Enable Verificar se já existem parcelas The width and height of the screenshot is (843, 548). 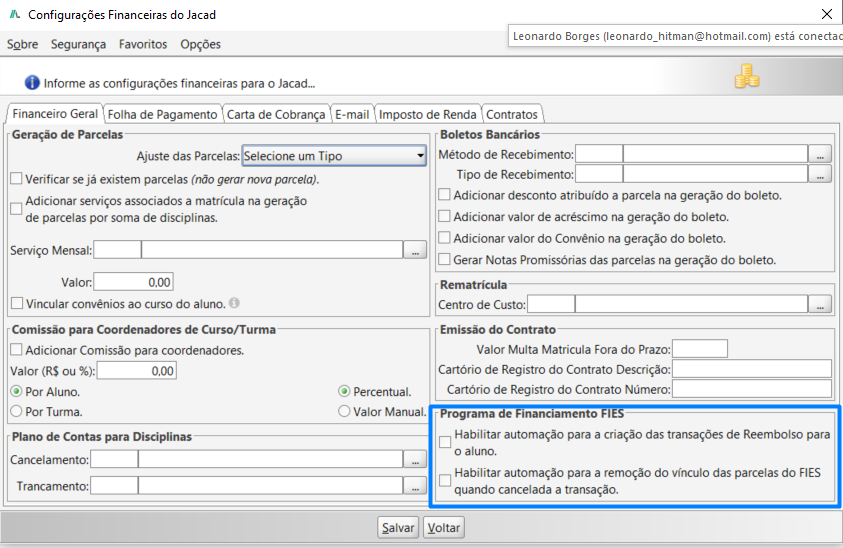(17, 179)
